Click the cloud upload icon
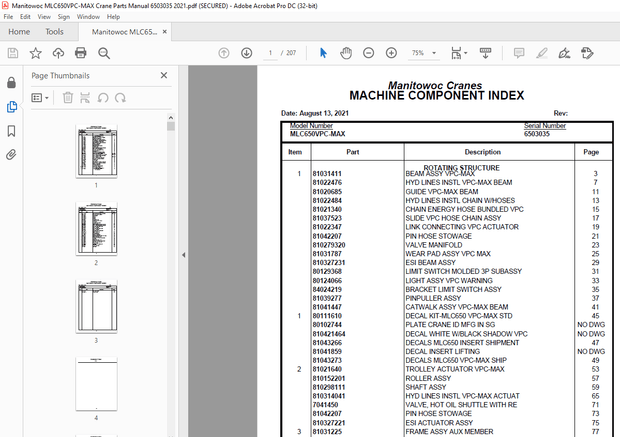Screen dimensions: 620x437 tap(58, 53)
